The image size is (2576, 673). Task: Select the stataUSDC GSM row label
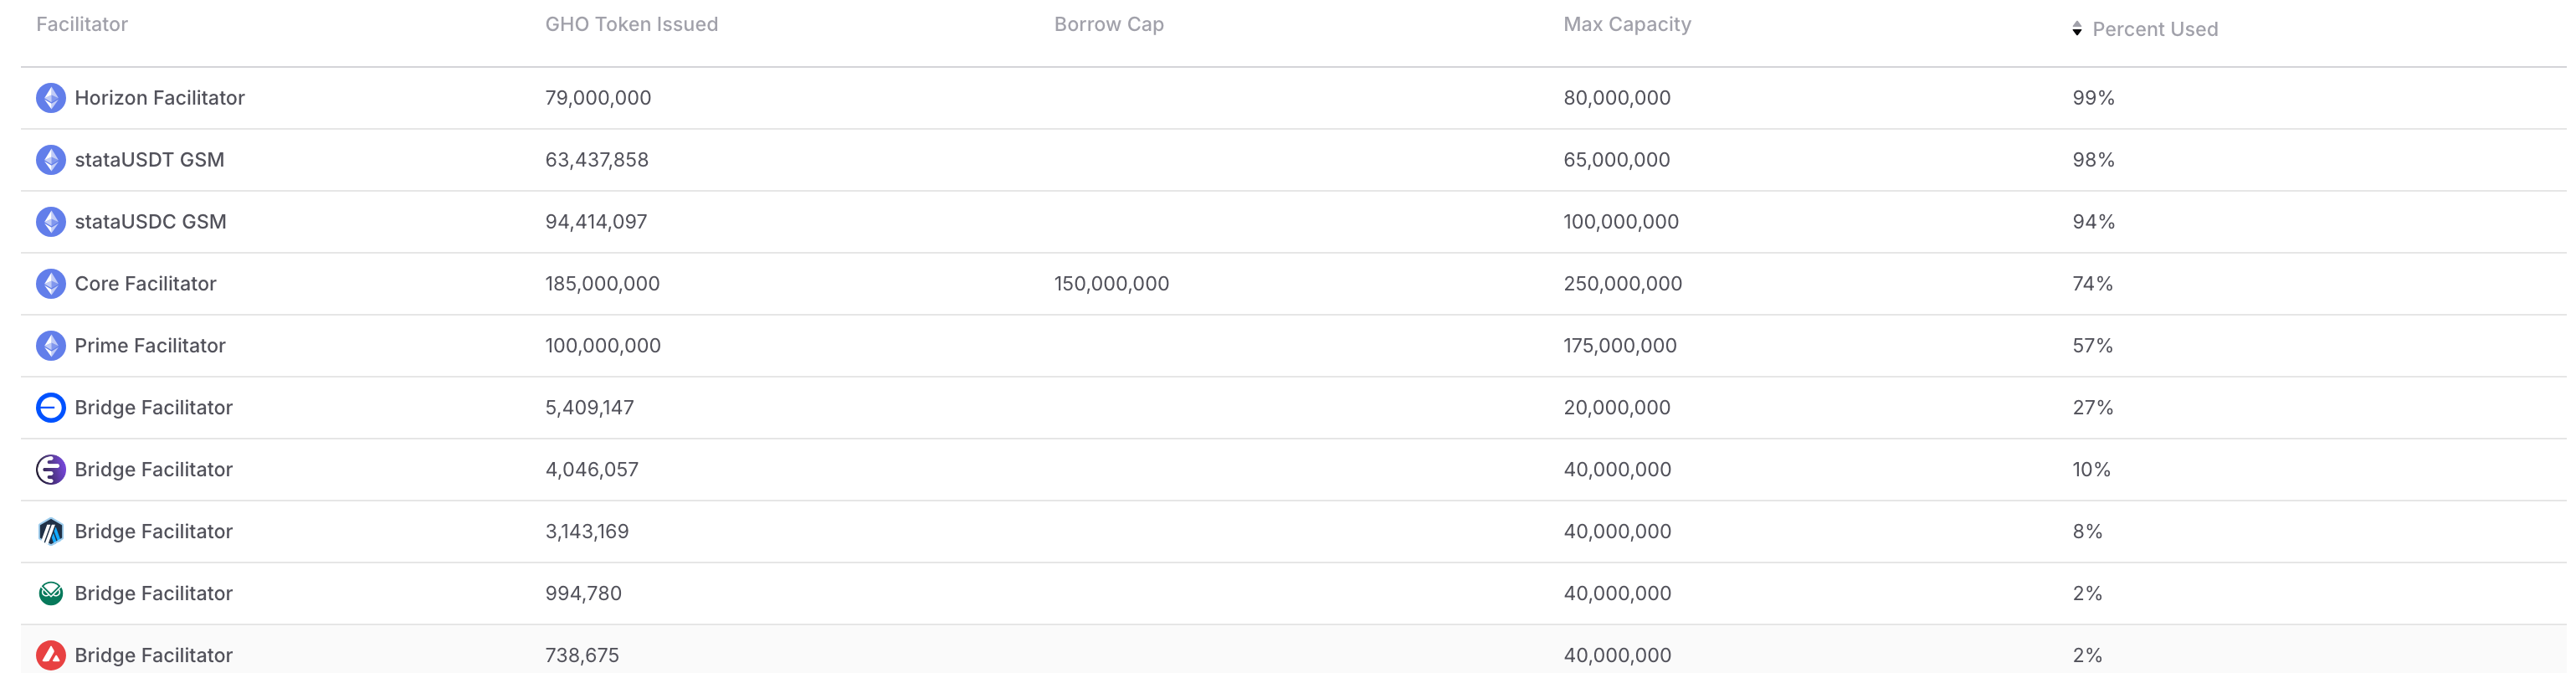coord(150,222)
